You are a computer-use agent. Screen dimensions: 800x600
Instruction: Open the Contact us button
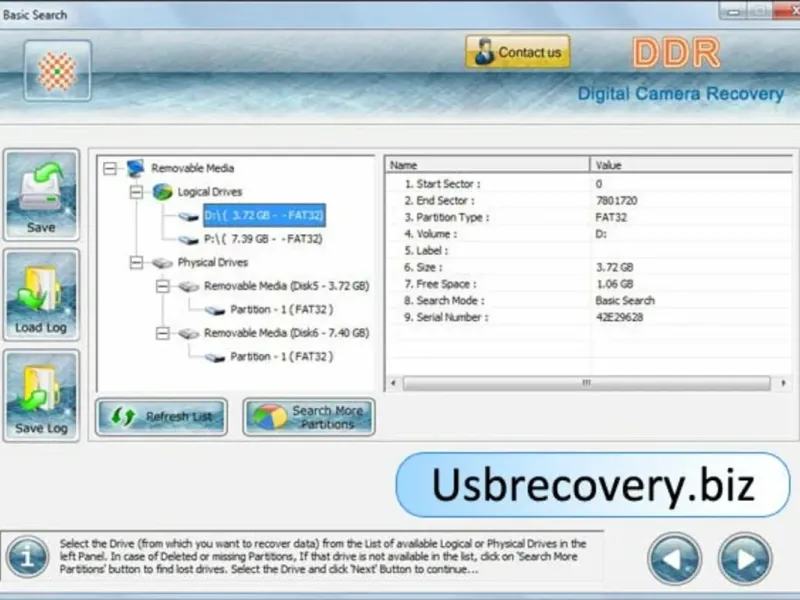point(518,52)
